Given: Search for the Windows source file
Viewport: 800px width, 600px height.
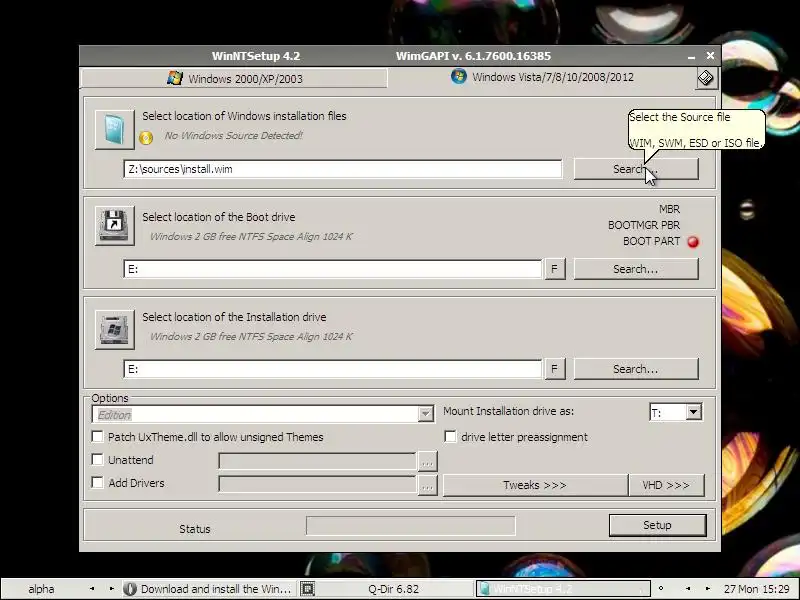Looking at the screenshot, I should pos(636,169).
